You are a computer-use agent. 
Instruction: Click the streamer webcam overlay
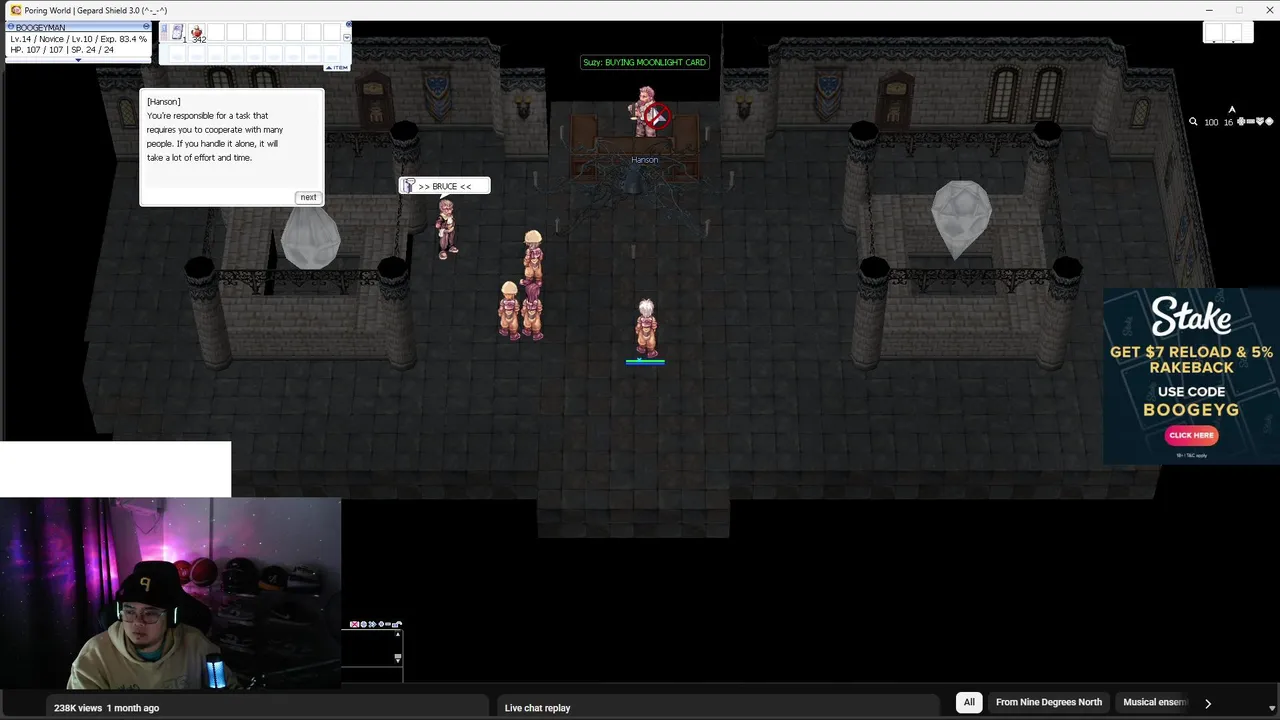(170, 594)
